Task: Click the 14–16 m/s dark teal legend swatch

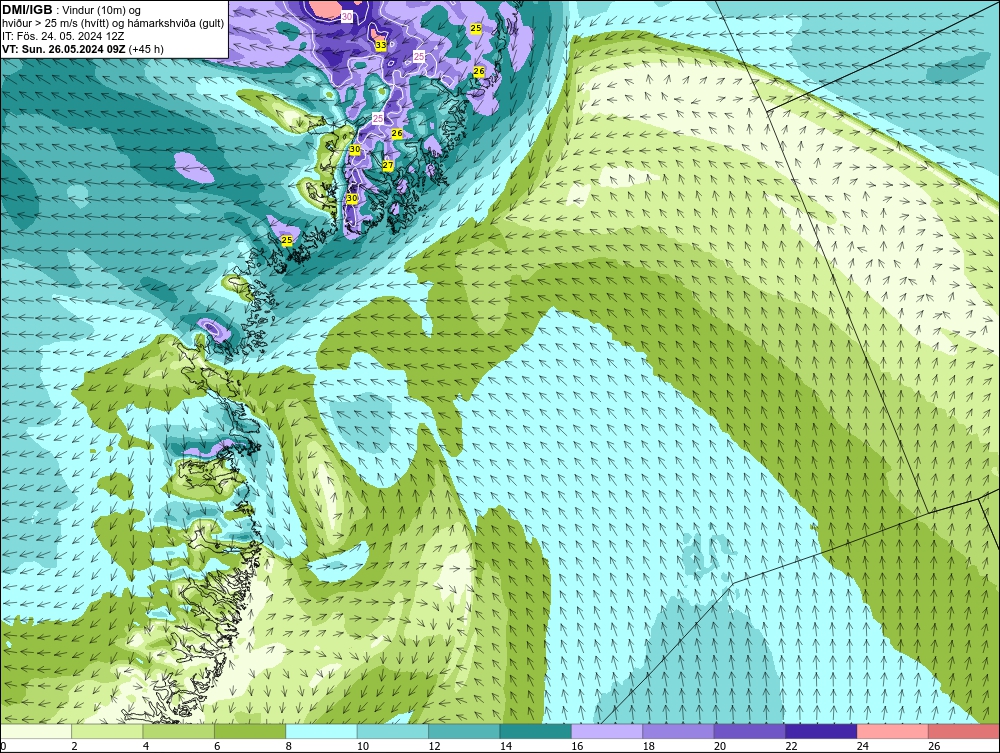Action: (x=536, y=731)
